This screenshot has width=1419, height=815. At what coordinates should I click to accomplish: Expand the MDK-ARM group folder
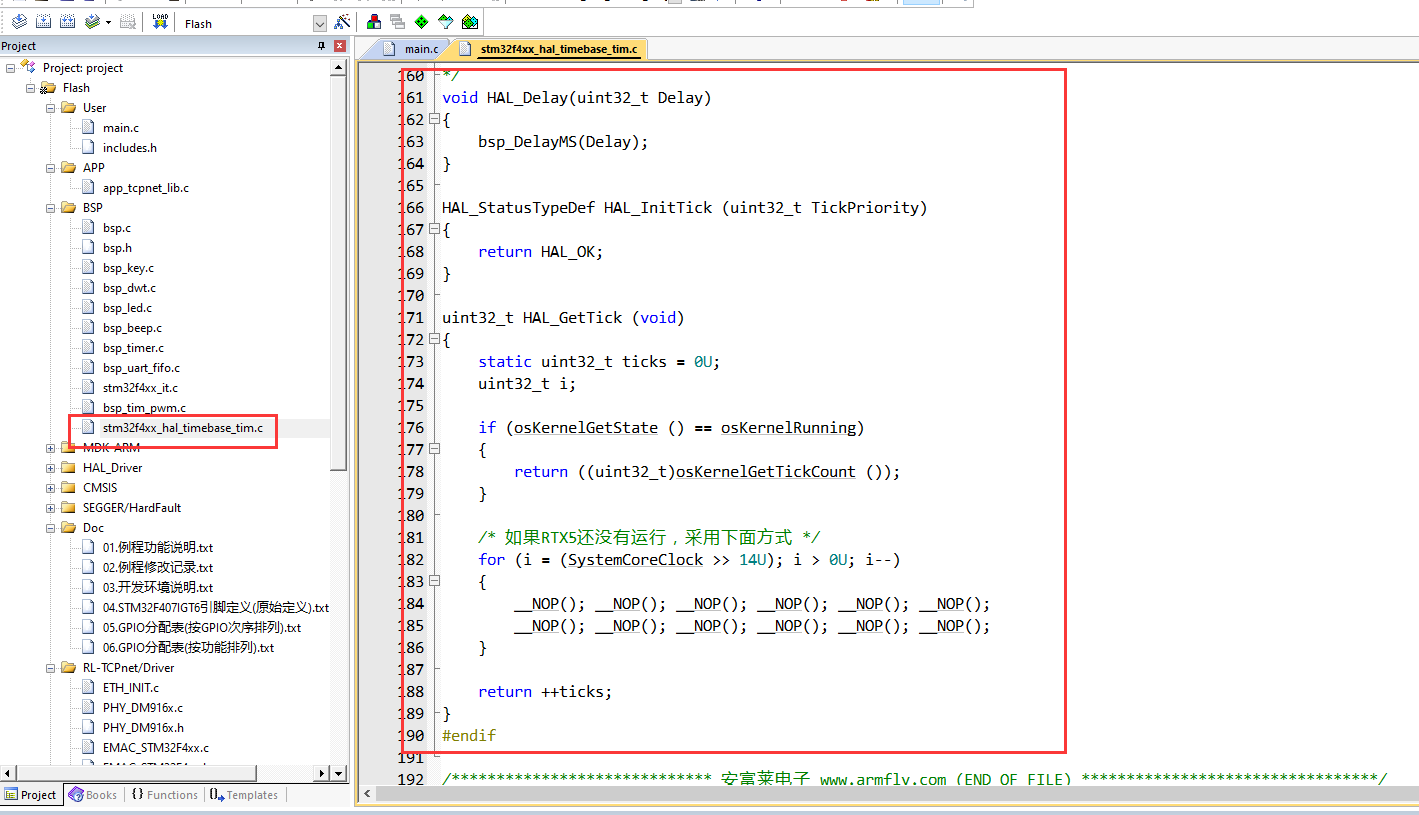click(x=51, y=448)
